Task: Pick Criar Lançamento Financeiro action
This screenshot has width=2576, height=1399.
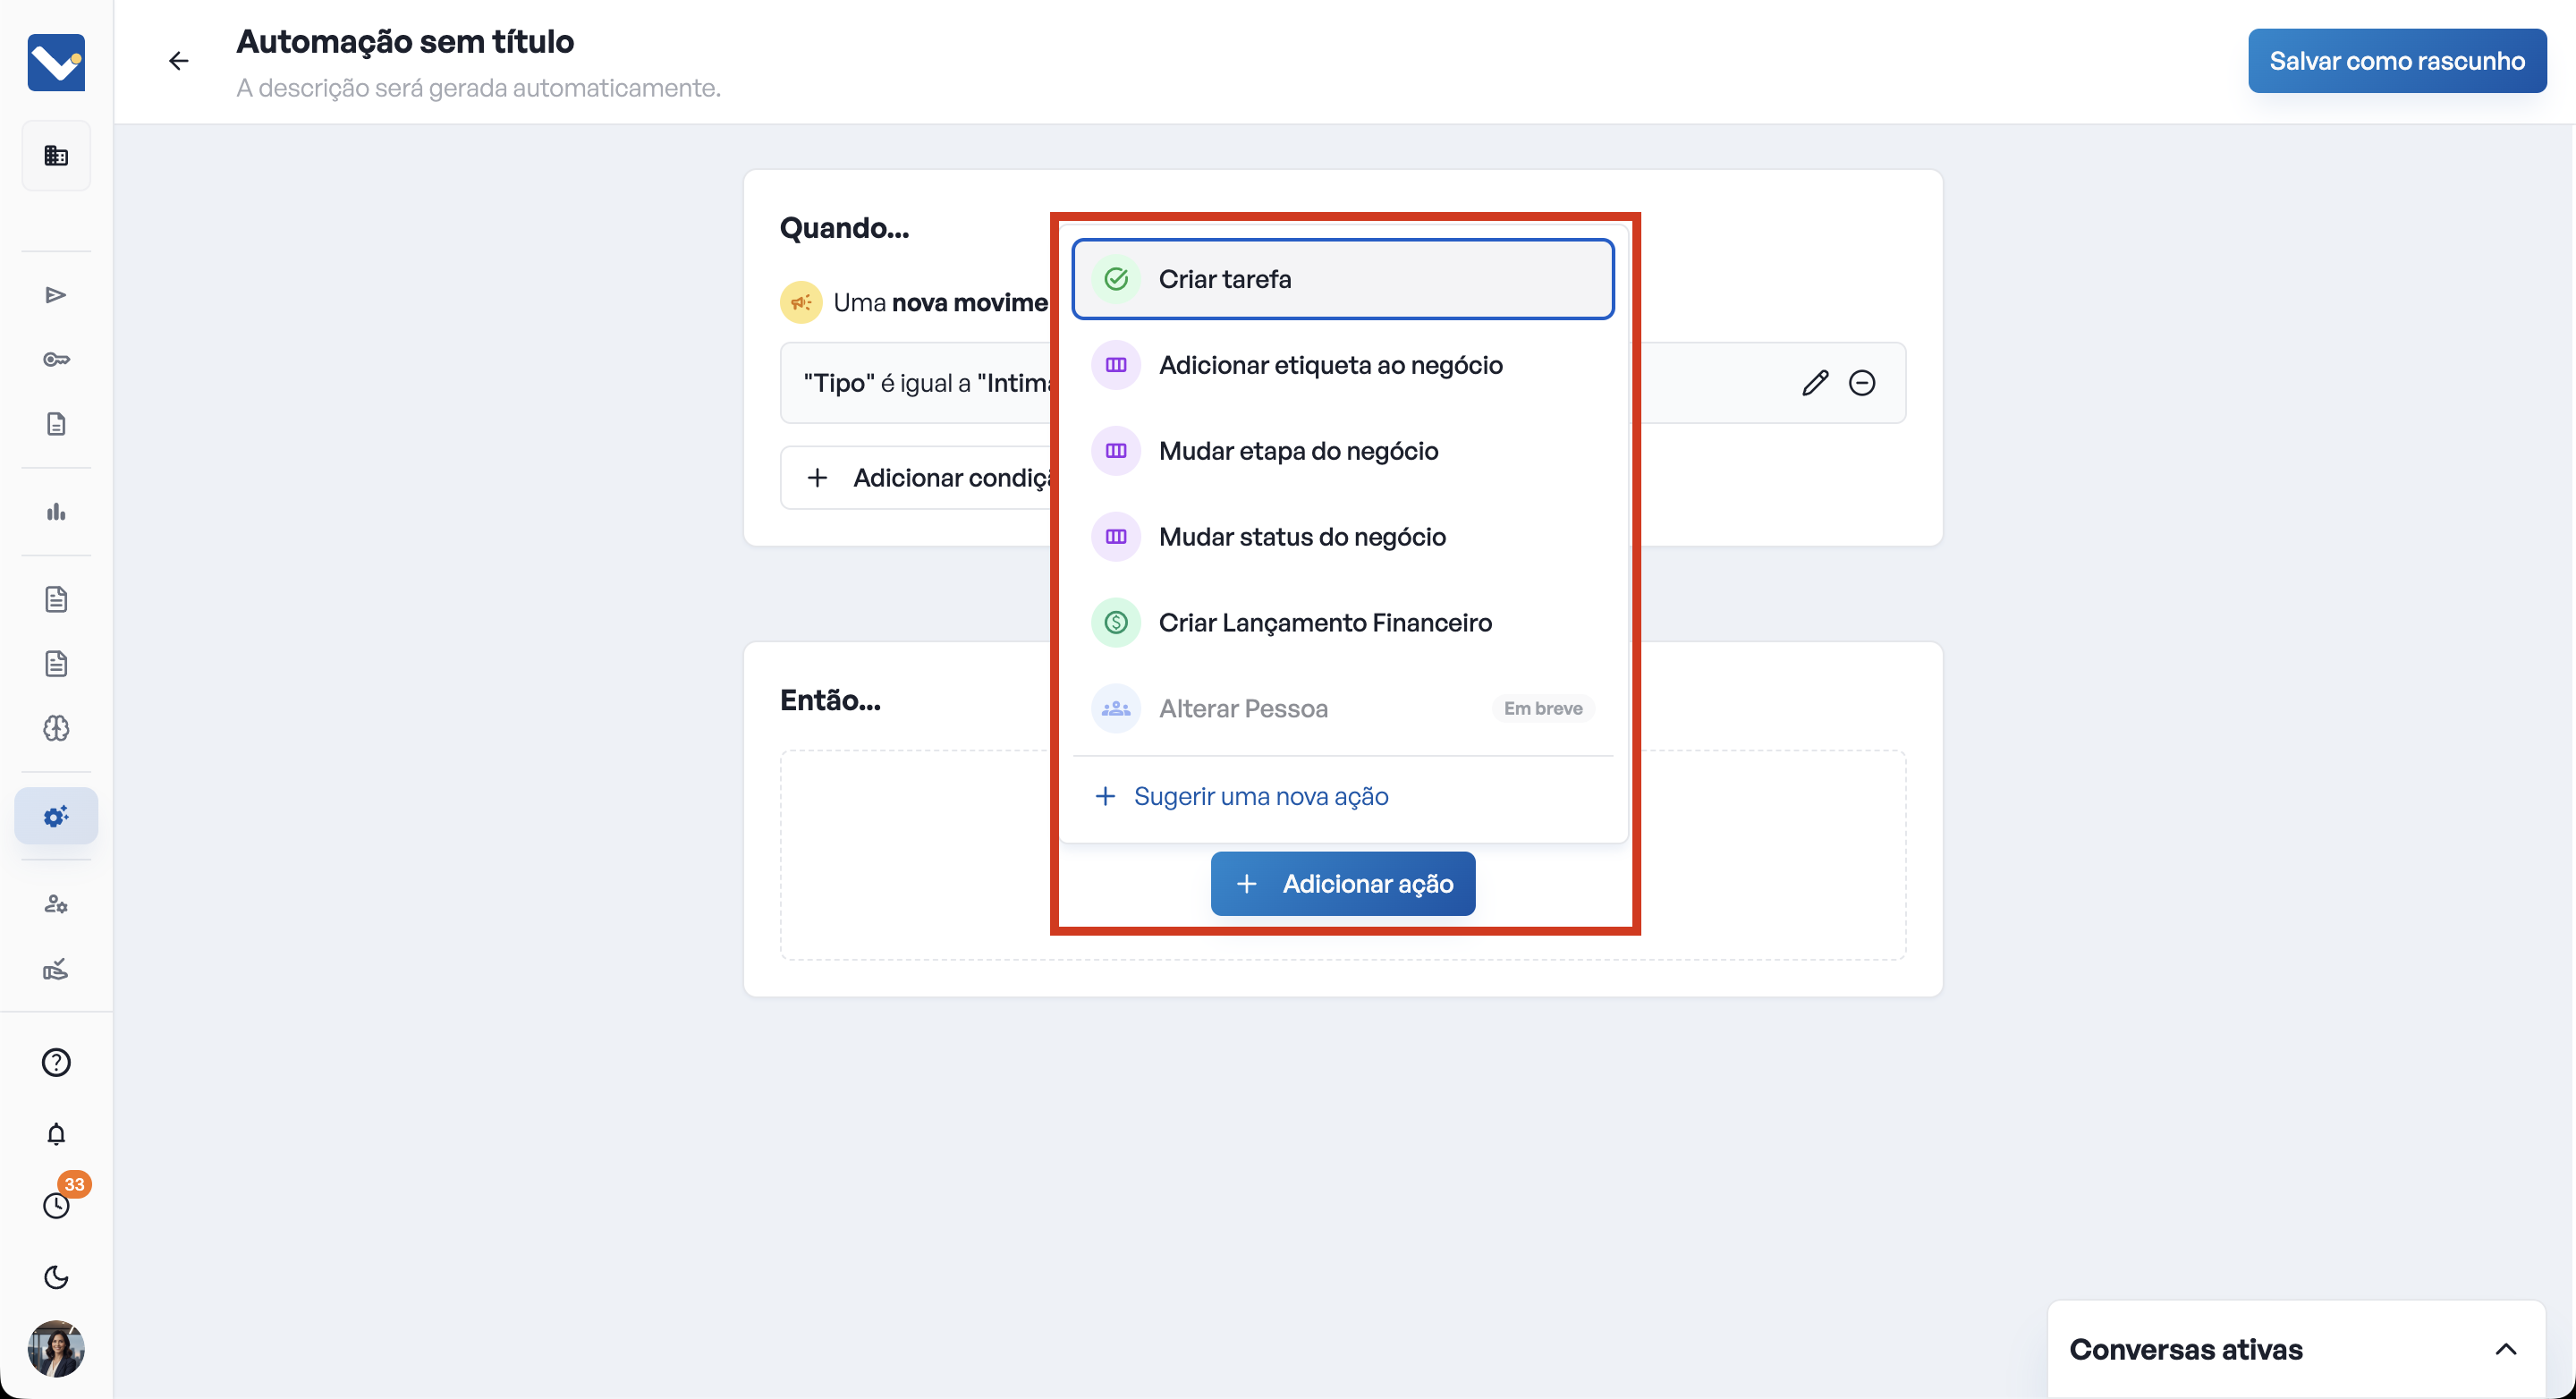Action: pyautogui.click(x=1324, y=623)
